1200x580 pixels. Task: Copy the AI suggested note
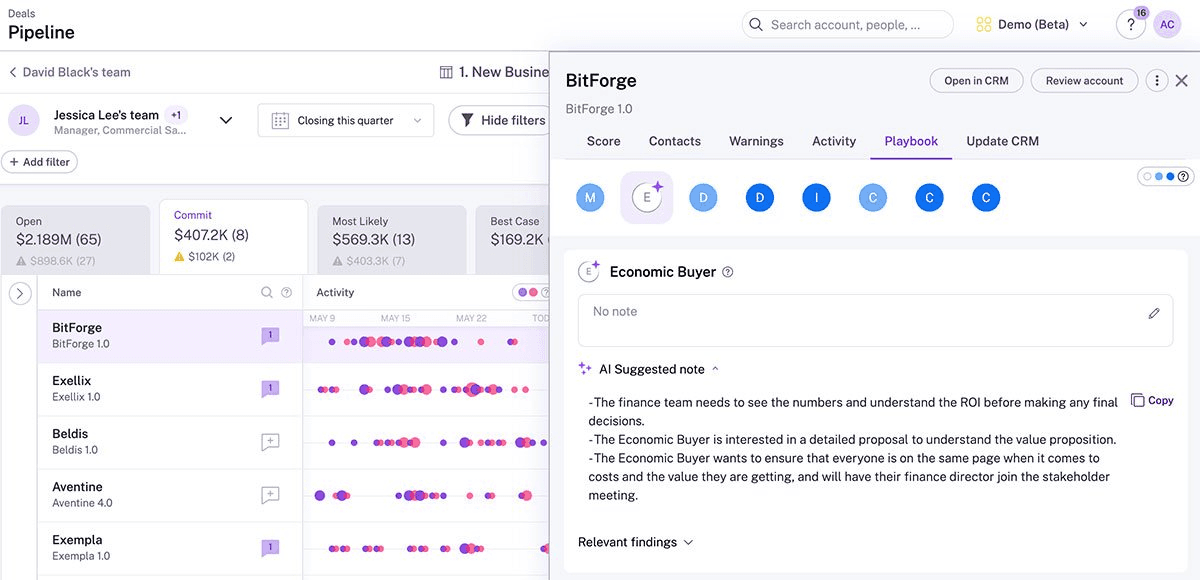1152,400
